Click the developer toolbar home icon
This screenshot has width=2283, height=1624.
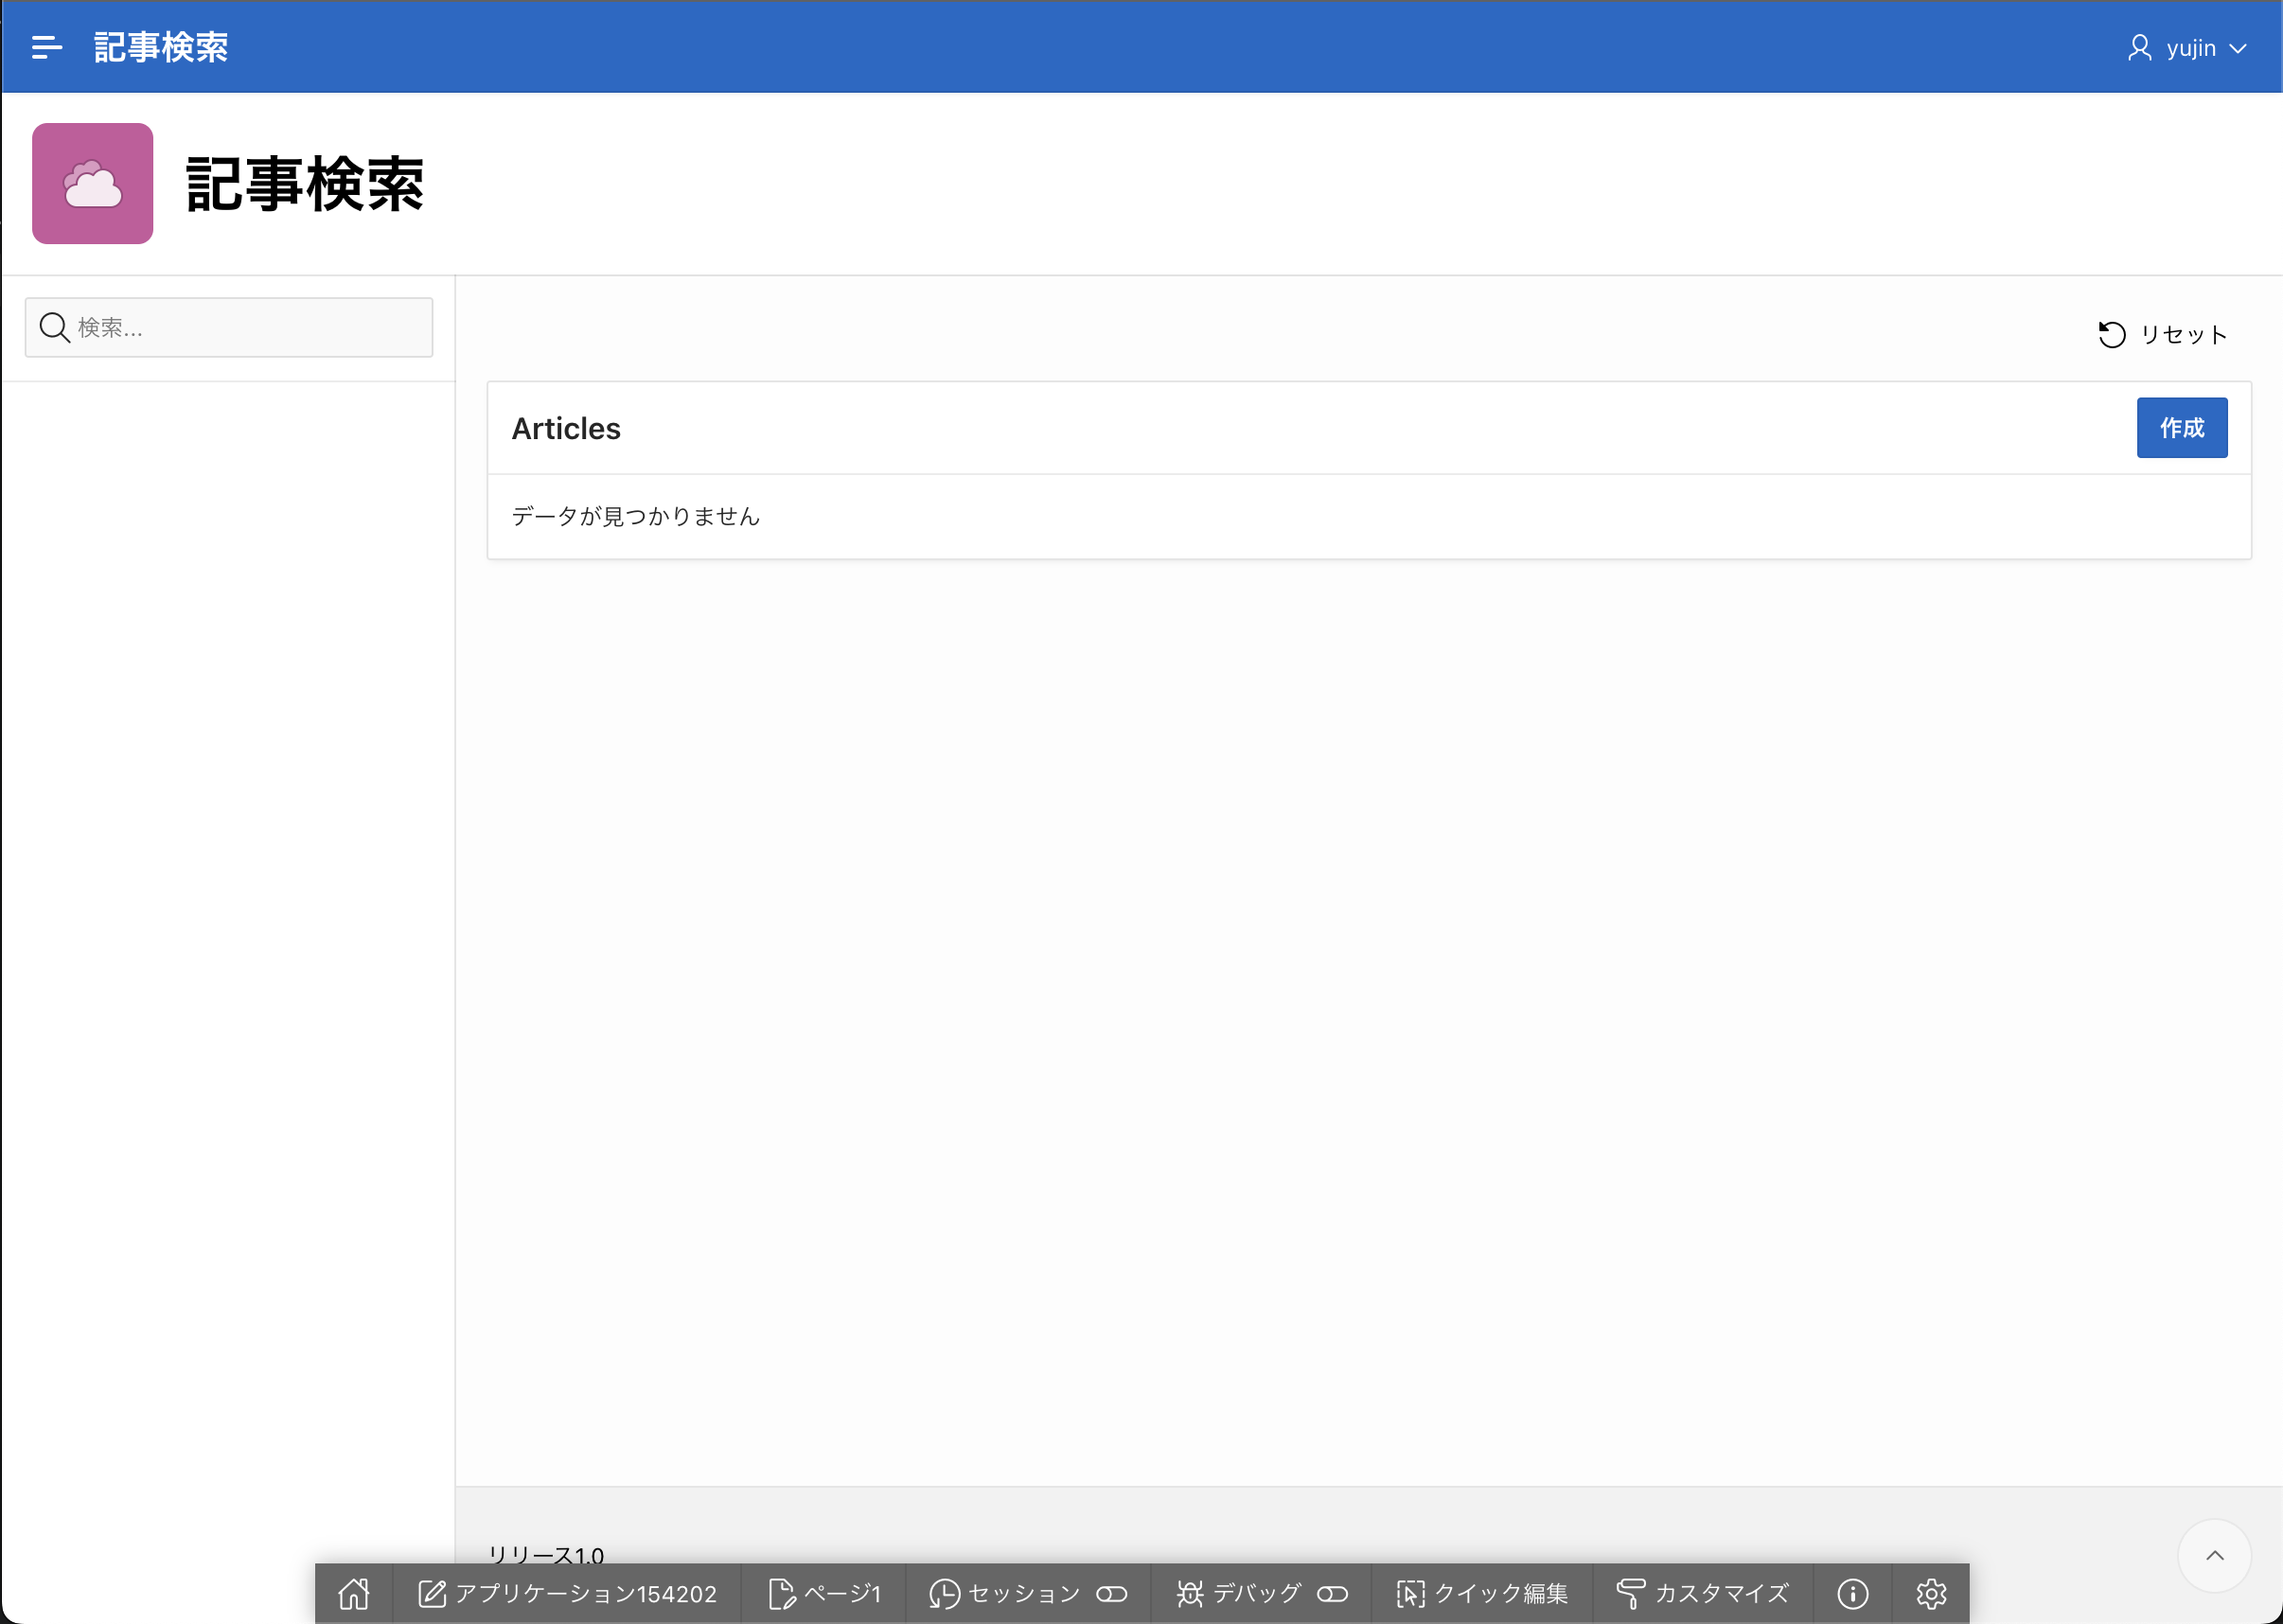click(354, 1593)
